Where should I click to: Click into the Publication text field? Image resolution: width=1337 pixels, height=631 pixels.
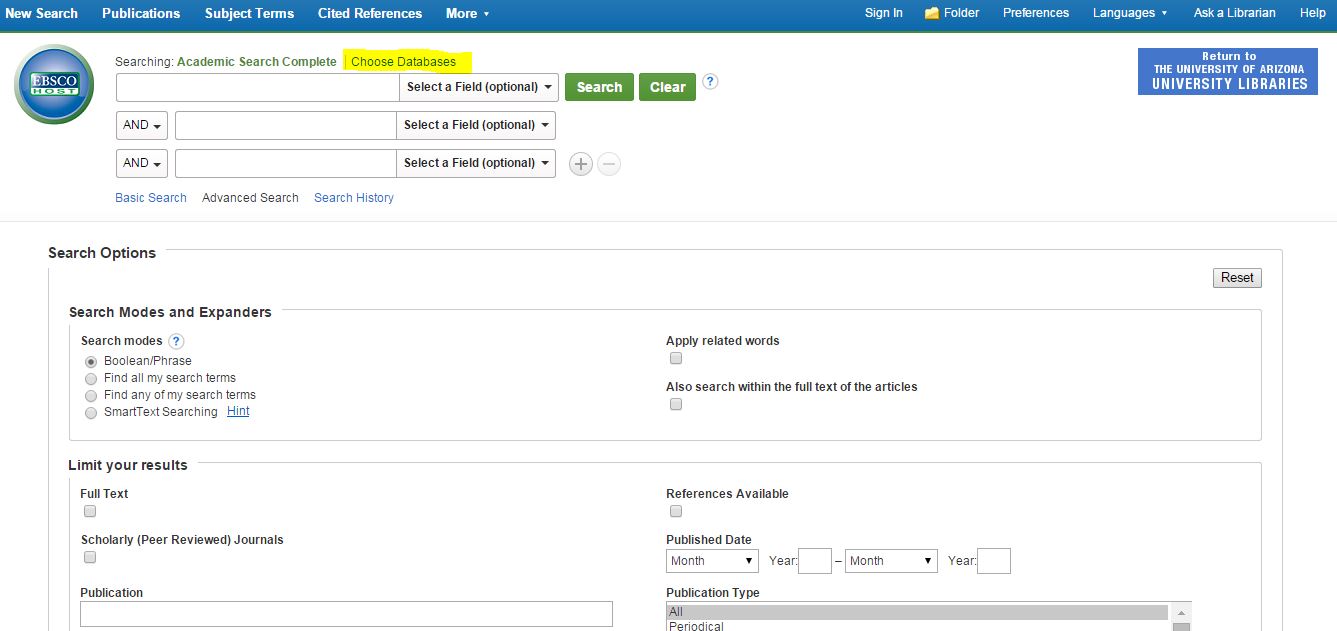coord(346,614)
